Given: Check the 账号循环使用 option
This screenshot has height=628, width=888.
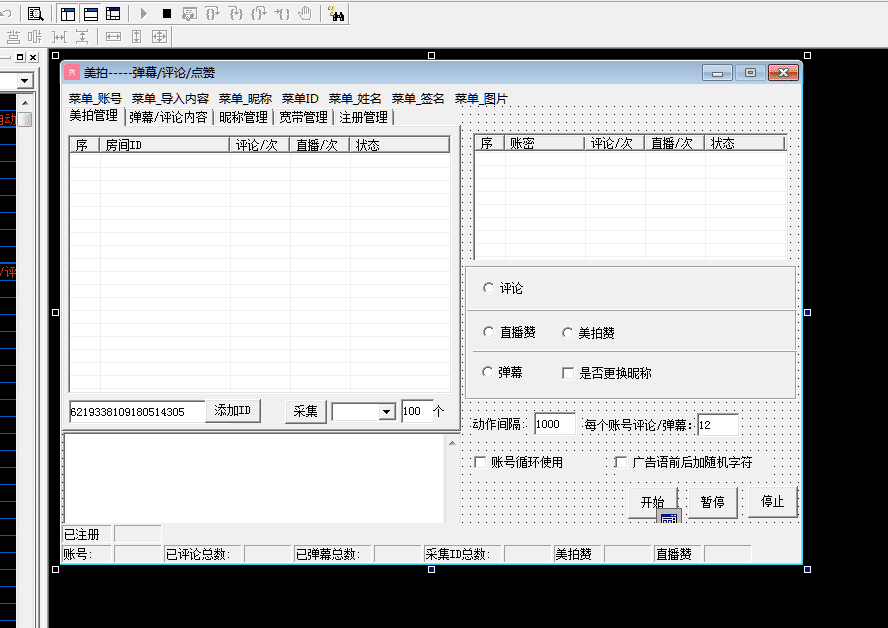Looking at the screenshot, I should (x=478, y=460).
